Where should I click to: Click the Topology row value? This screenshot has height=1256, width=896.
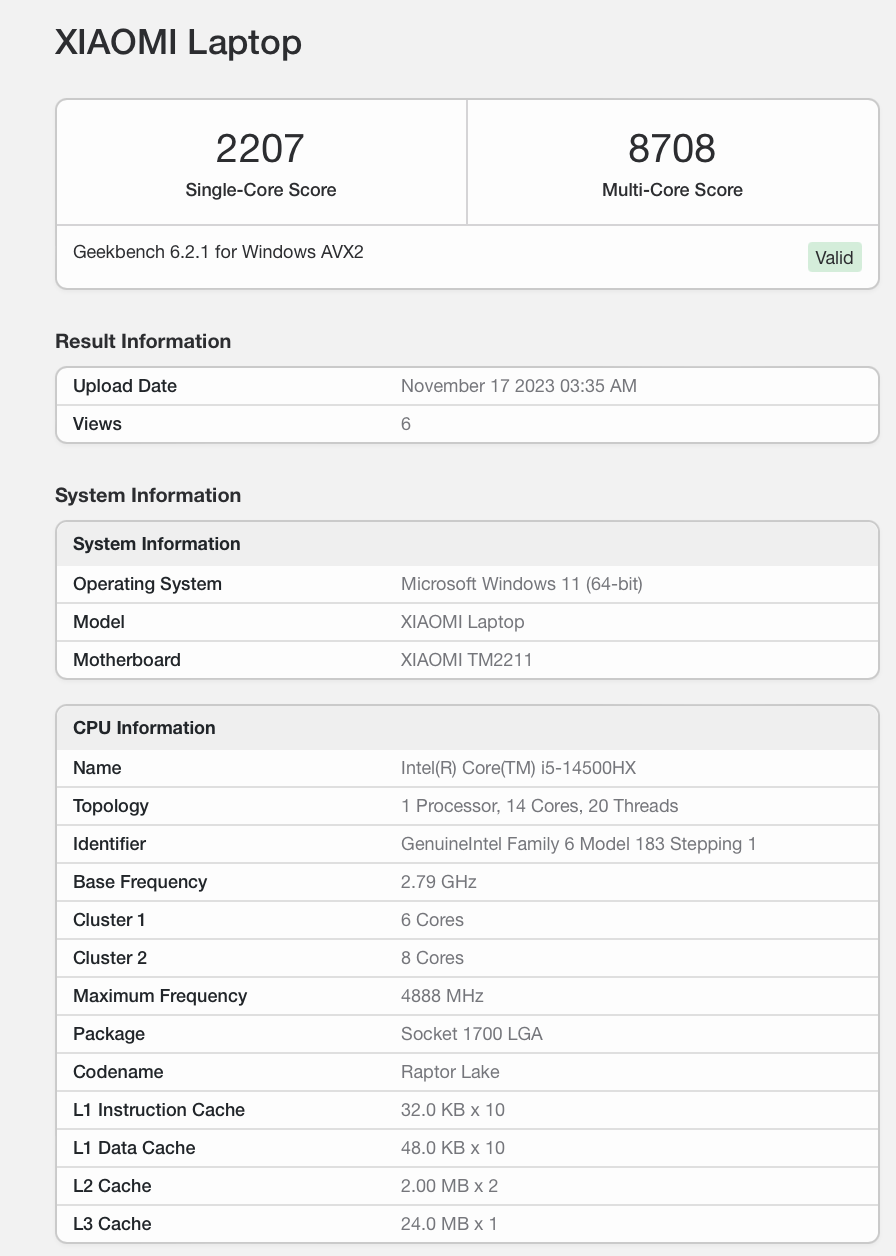click(x=539, y=806)
